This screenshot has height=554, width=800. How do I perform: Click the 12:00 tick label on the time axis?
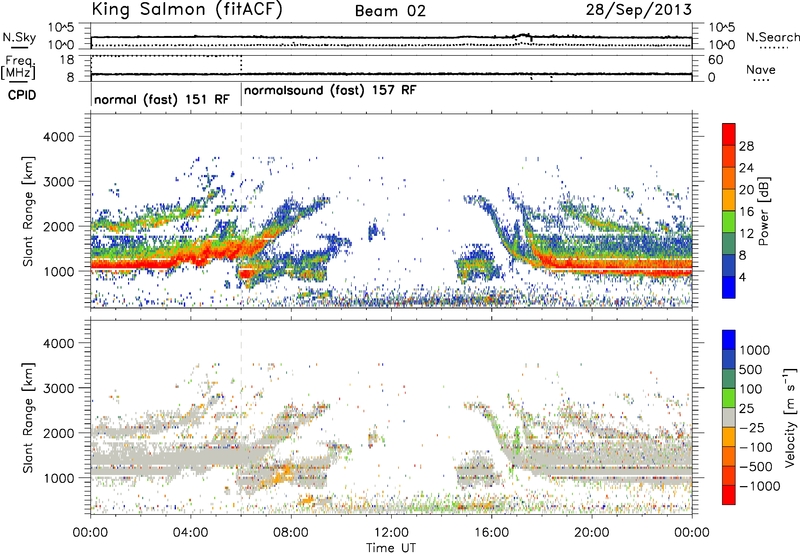click(x=391, y=533)
